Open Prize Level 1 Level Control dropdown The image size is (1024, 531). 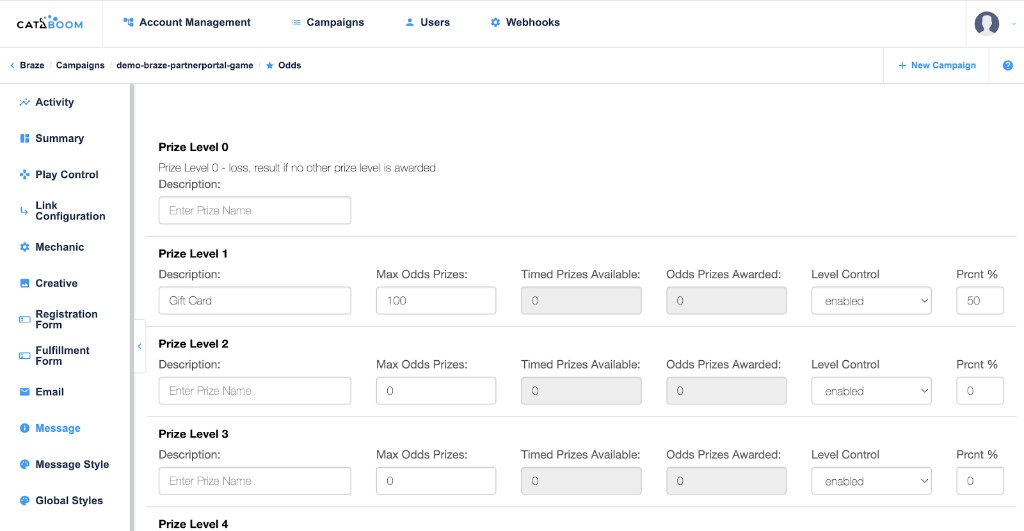871,301
